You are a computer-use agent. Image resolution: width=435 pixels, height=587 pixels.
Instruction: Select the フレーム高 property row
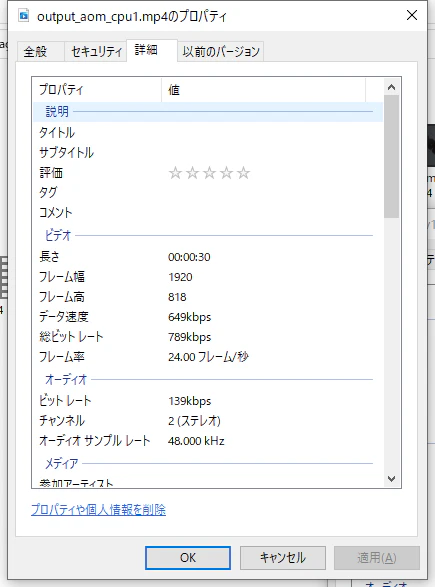[x=208, y=297]
